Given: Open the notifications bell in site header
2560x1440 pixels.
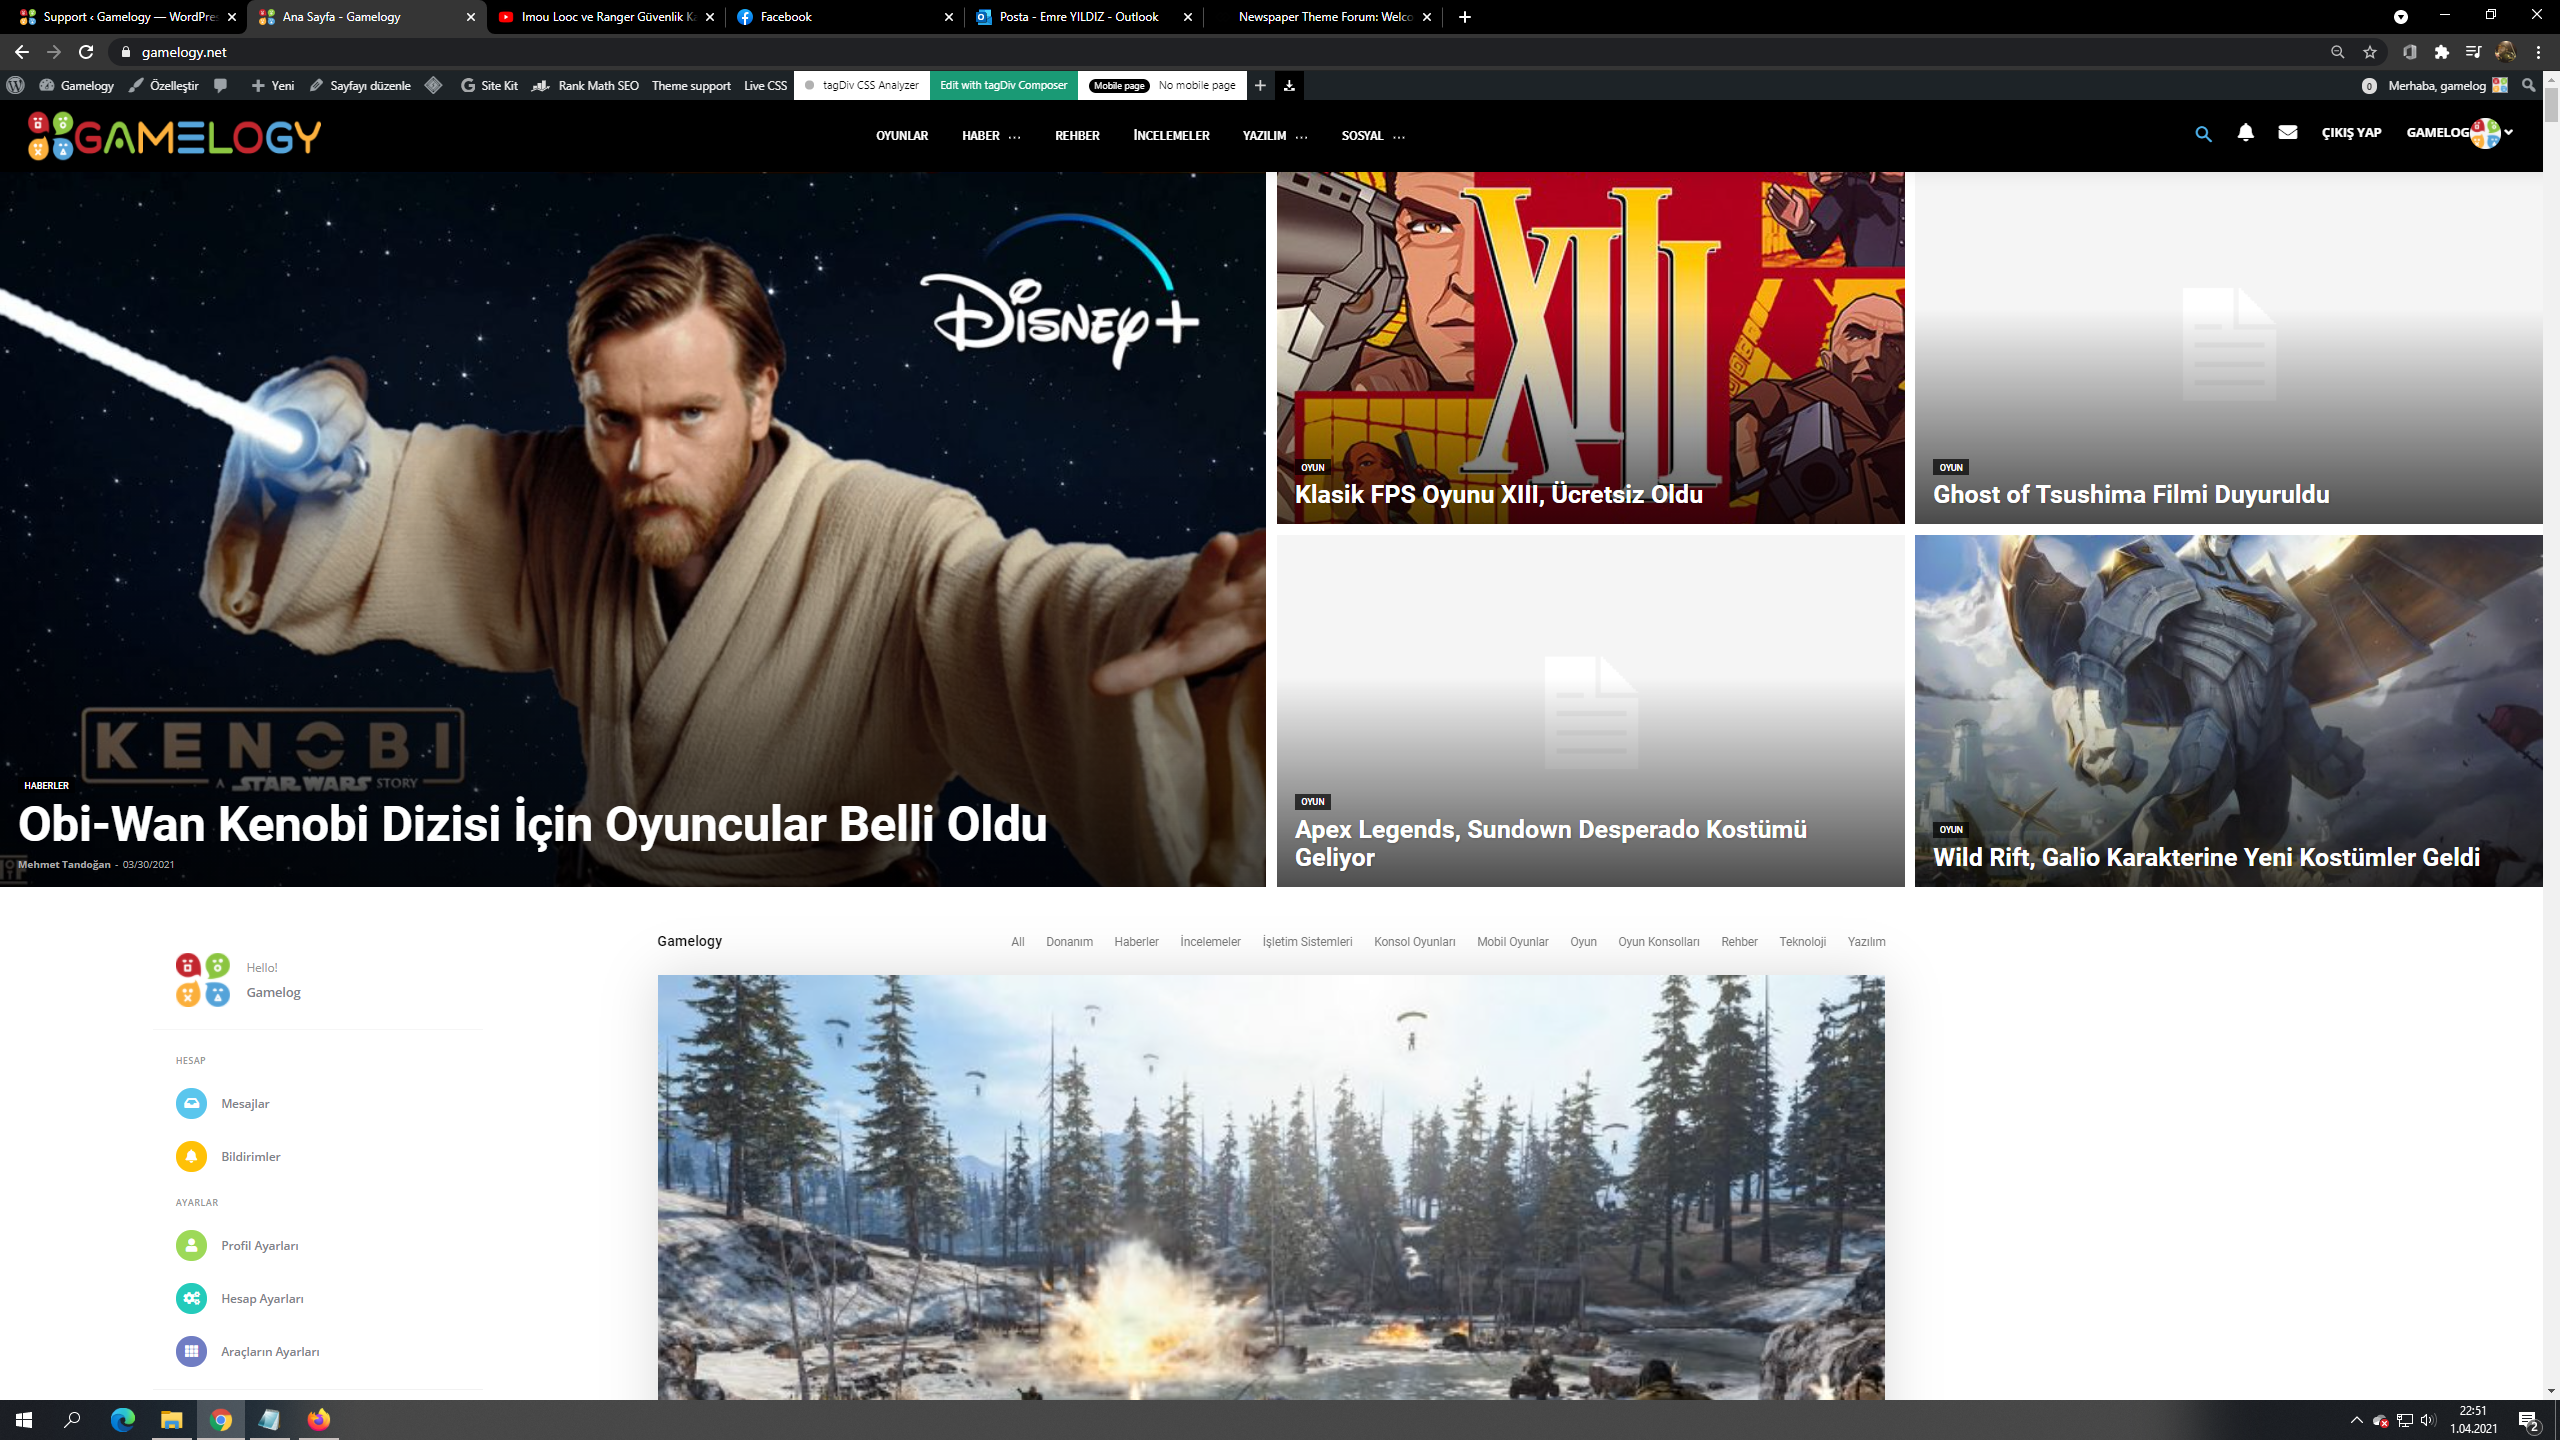Looking at the screenshot, I should 2246,133.
